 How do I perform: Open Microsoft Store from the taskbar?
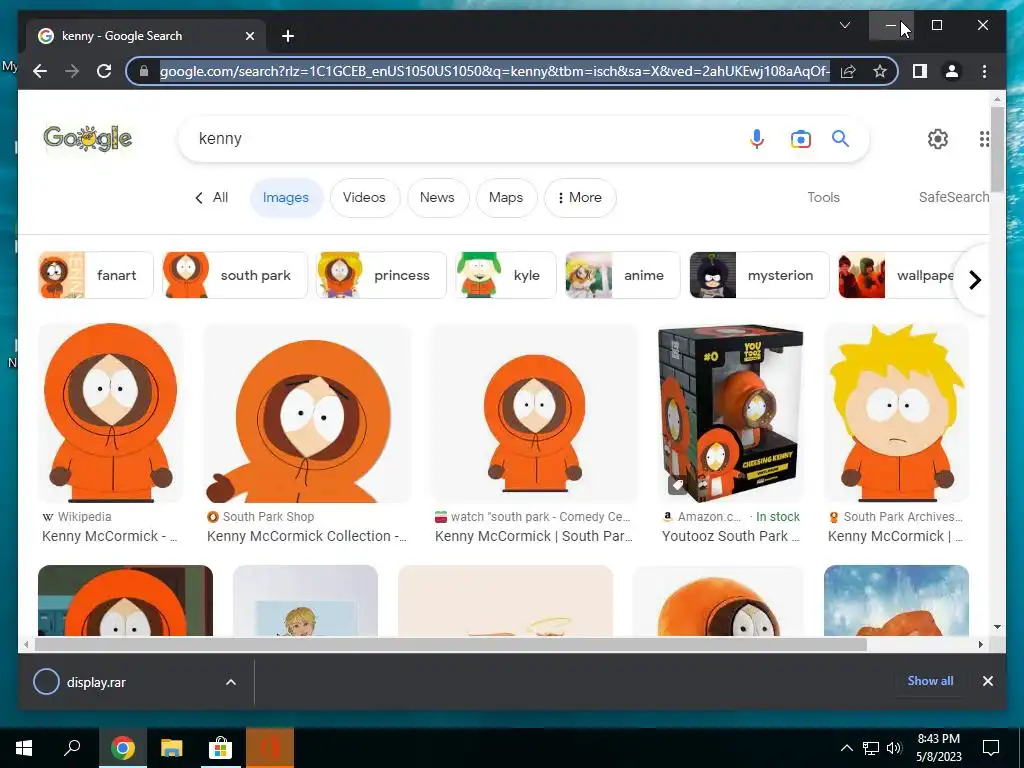click(x=220, y=748)
